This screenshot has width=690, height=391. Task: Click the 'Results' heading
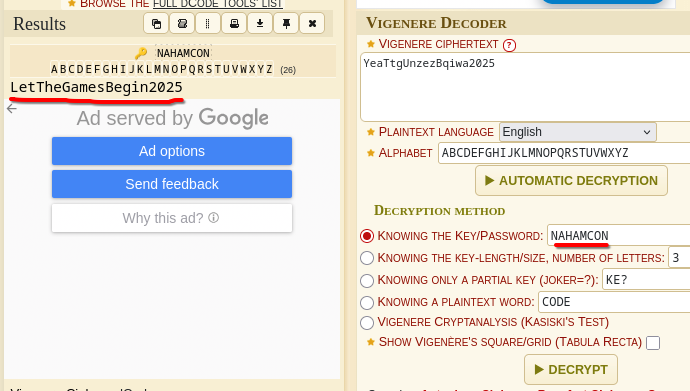39,24
